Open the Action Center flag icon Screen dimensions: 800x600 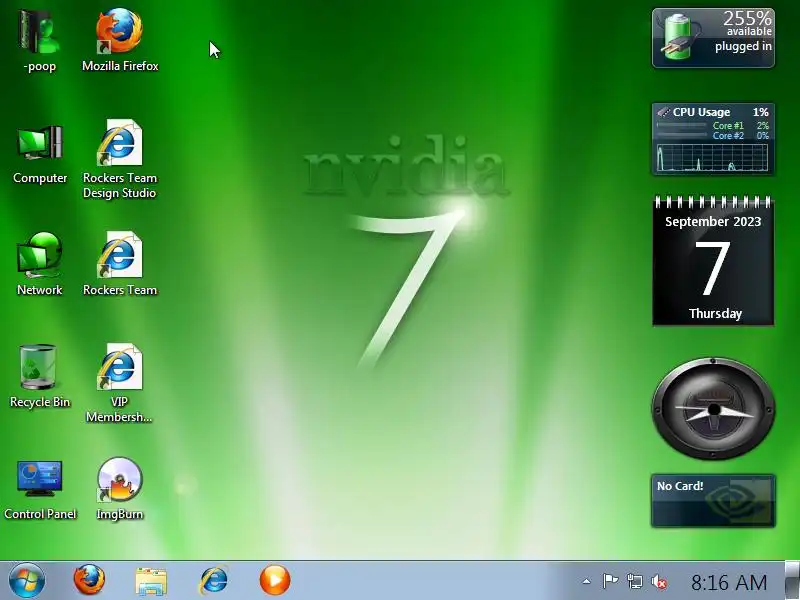[x=610, y=581]
